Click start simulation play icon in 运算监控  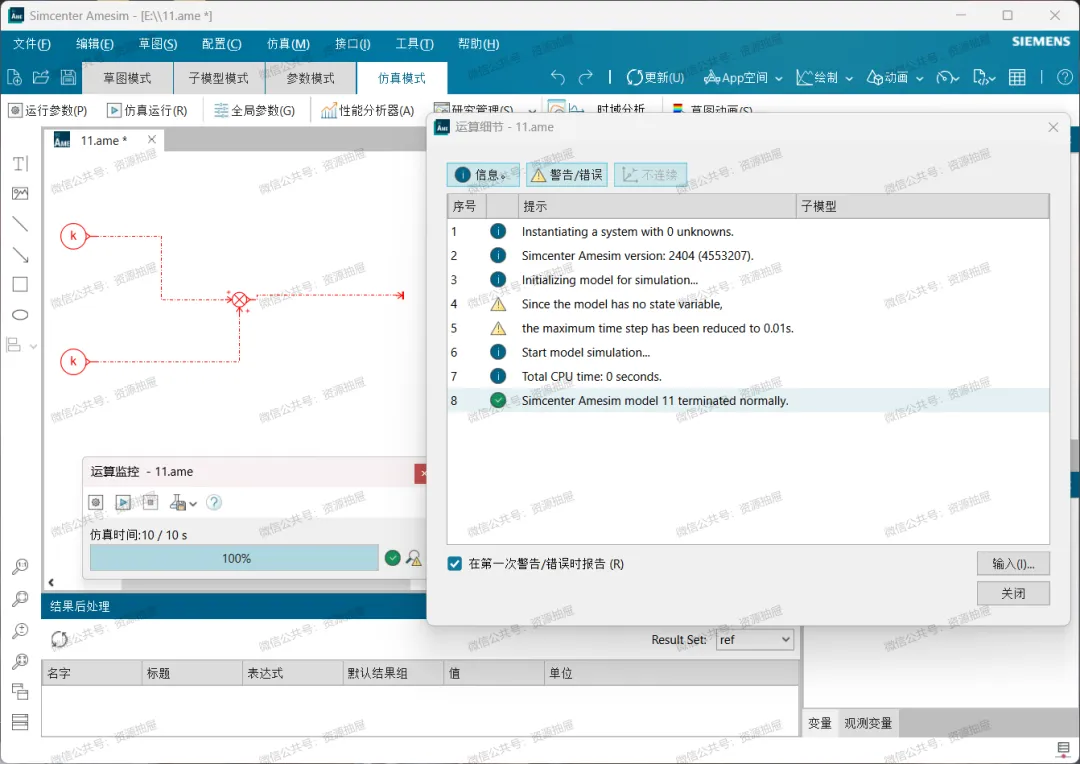pos(123,503)
